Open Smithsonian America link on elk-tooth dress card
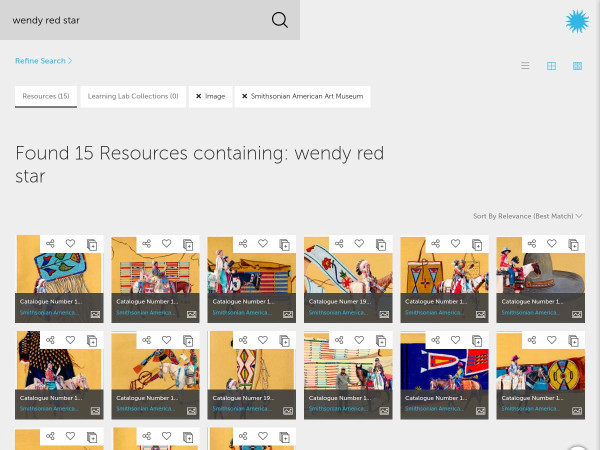 coord(49,409)
